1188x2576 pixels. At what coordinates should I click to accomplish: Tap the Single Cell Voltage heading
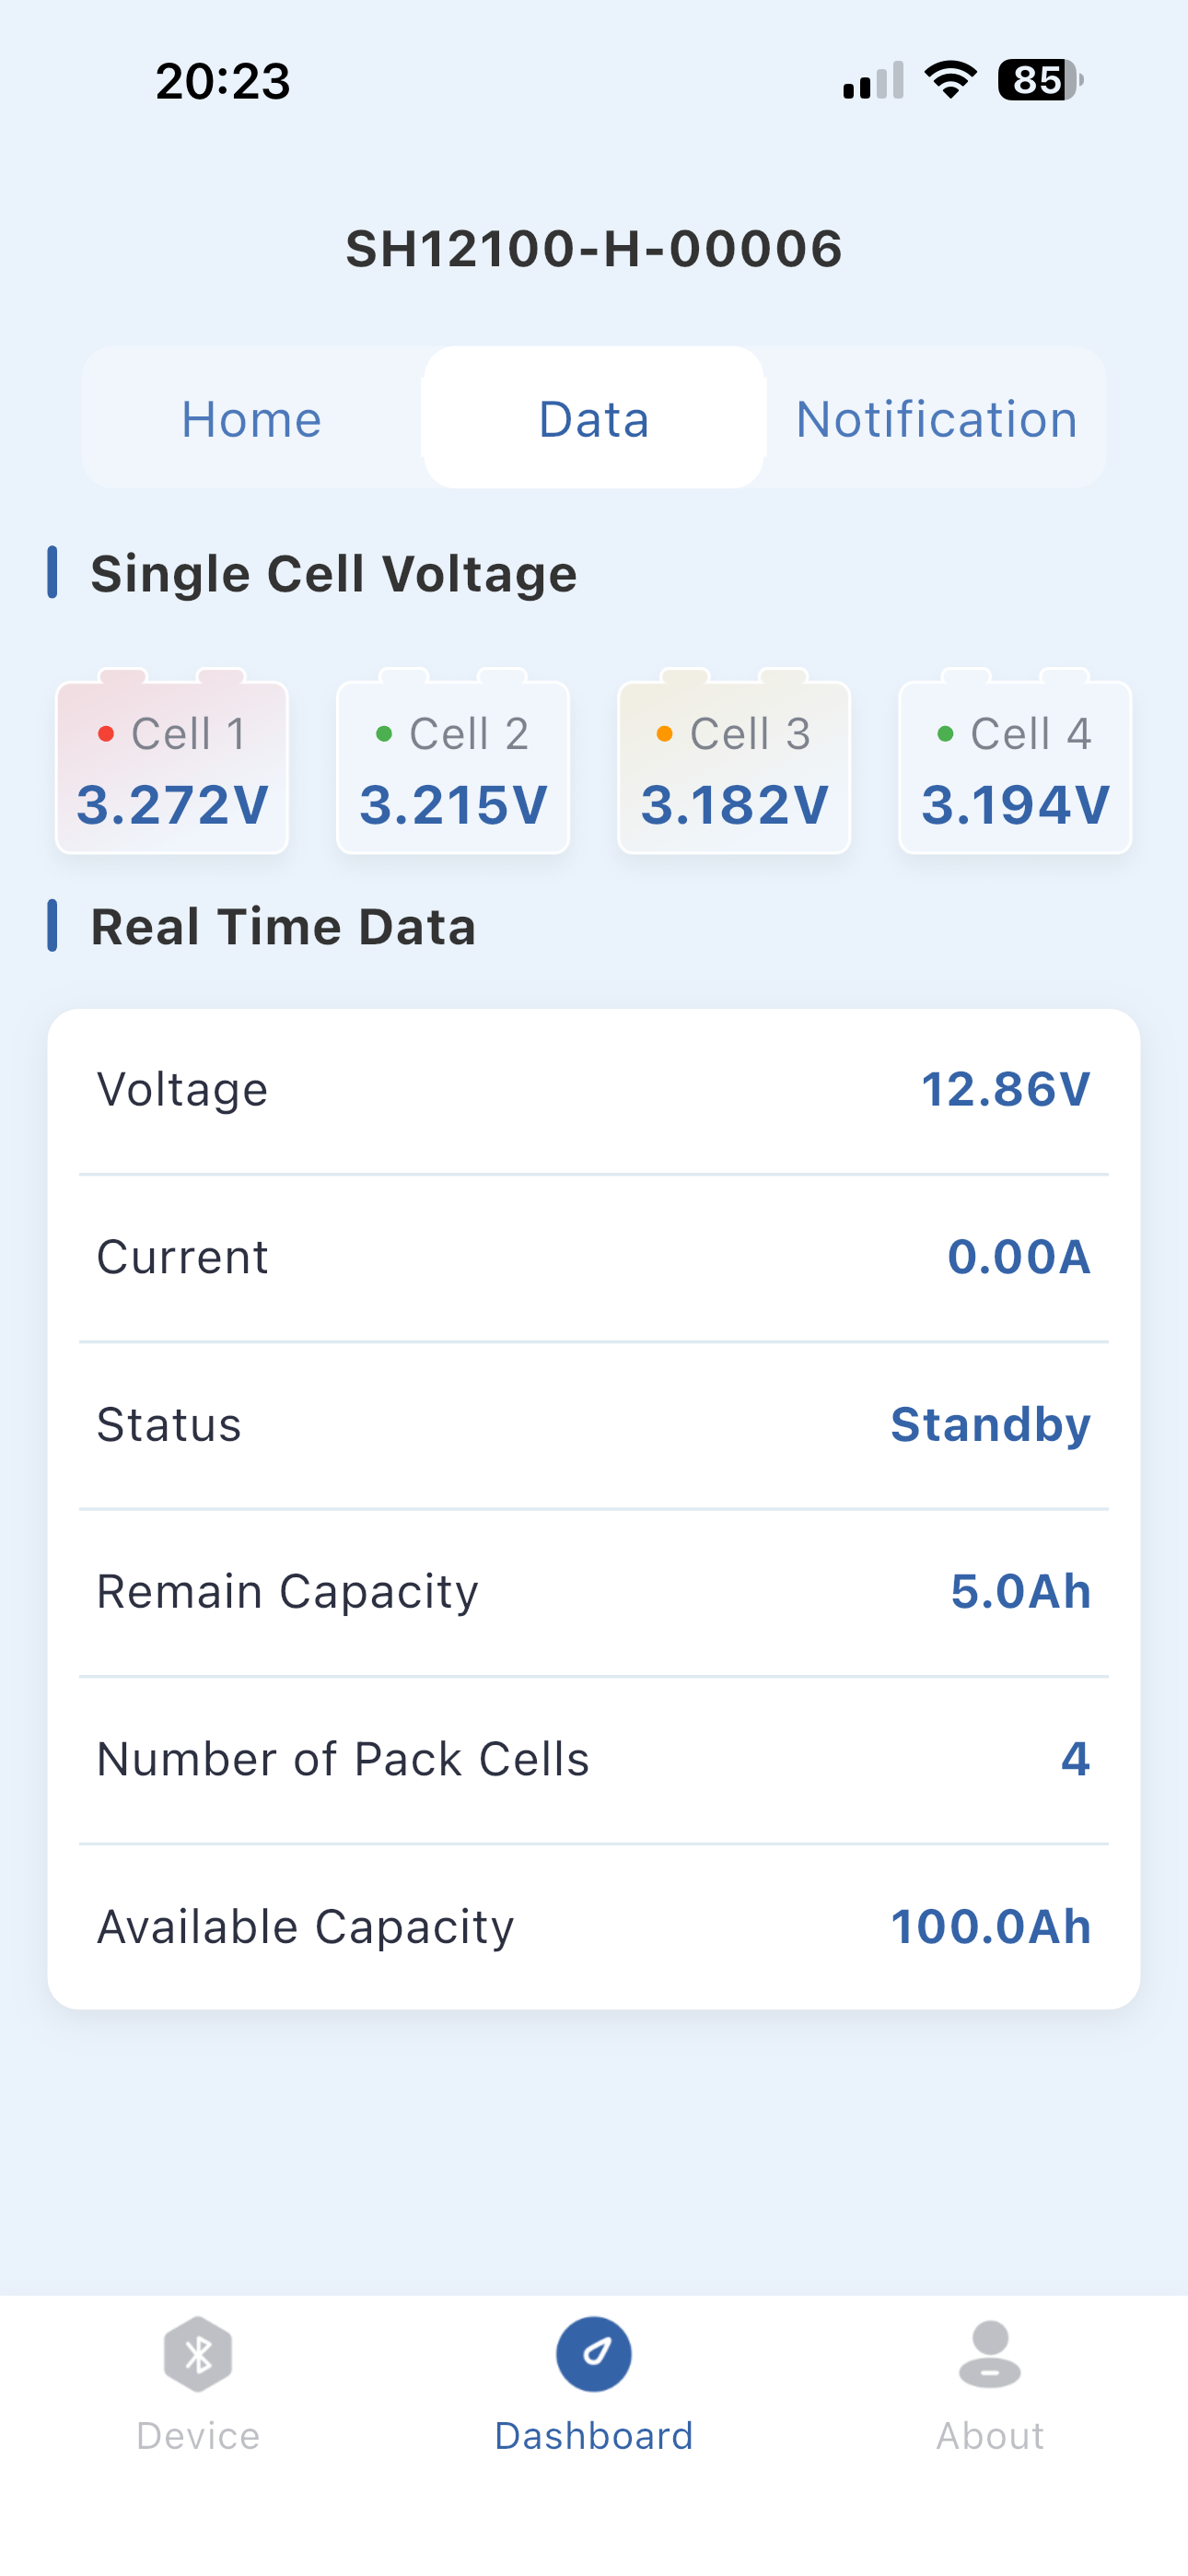[x=334, y=574]
